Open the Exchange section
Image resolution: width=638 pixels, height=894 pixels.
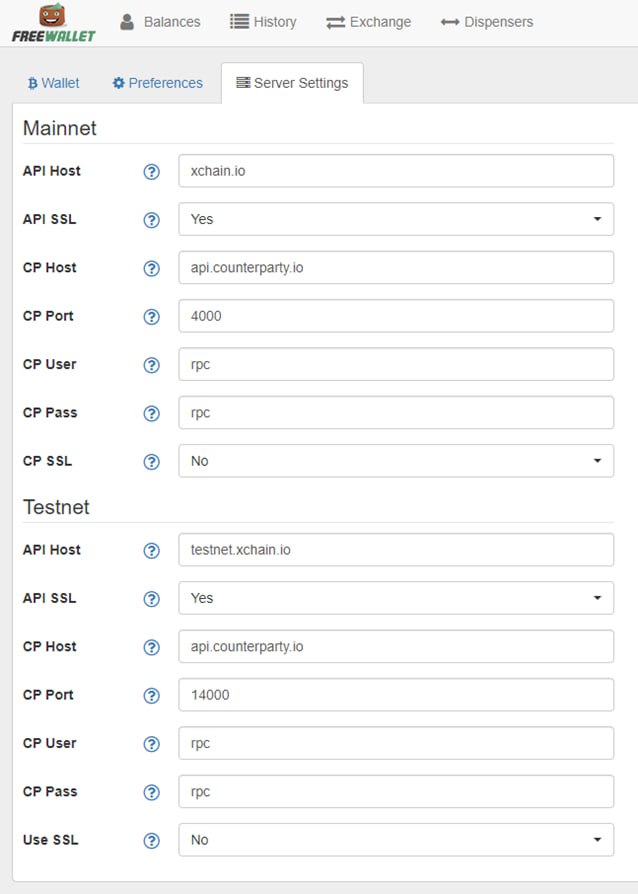coord(368,22)
